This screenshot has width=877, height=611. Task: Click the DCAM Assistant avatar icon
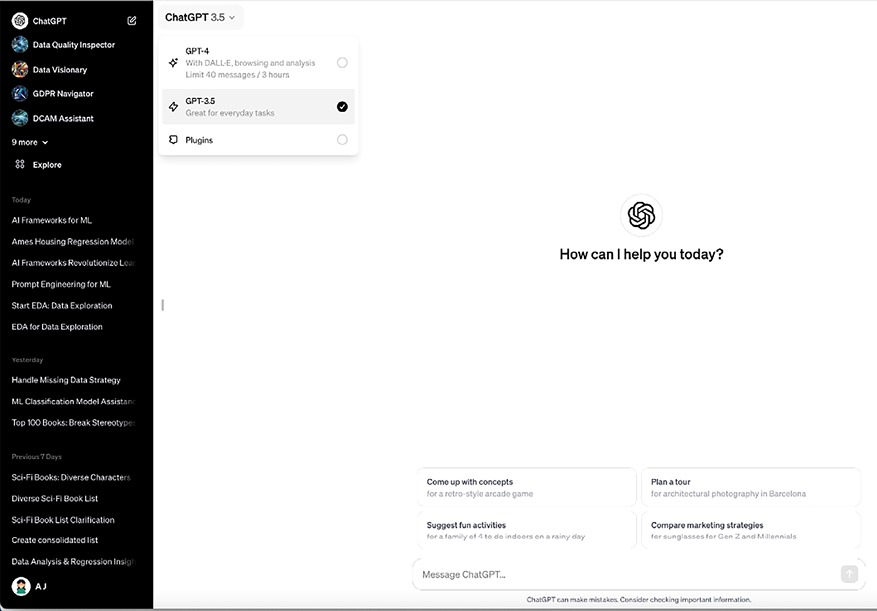[20, 118]
